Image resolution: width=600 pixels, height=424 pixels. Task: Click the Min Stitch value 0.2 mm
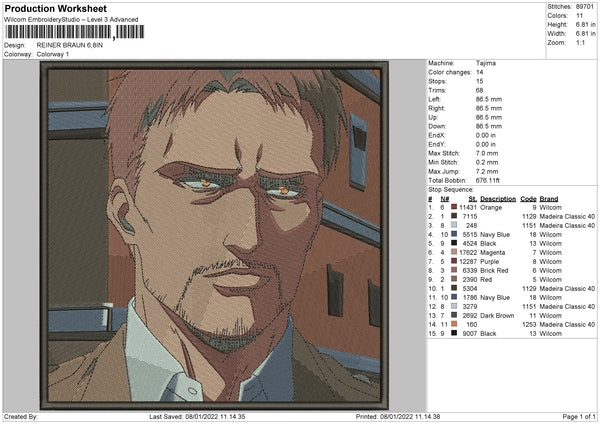487,162
